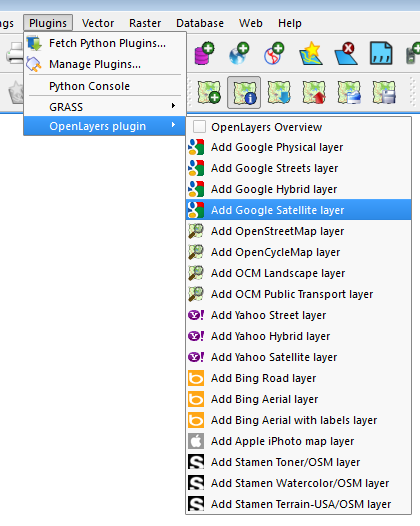Click the Remove Layer red X icon

[346, 53]
